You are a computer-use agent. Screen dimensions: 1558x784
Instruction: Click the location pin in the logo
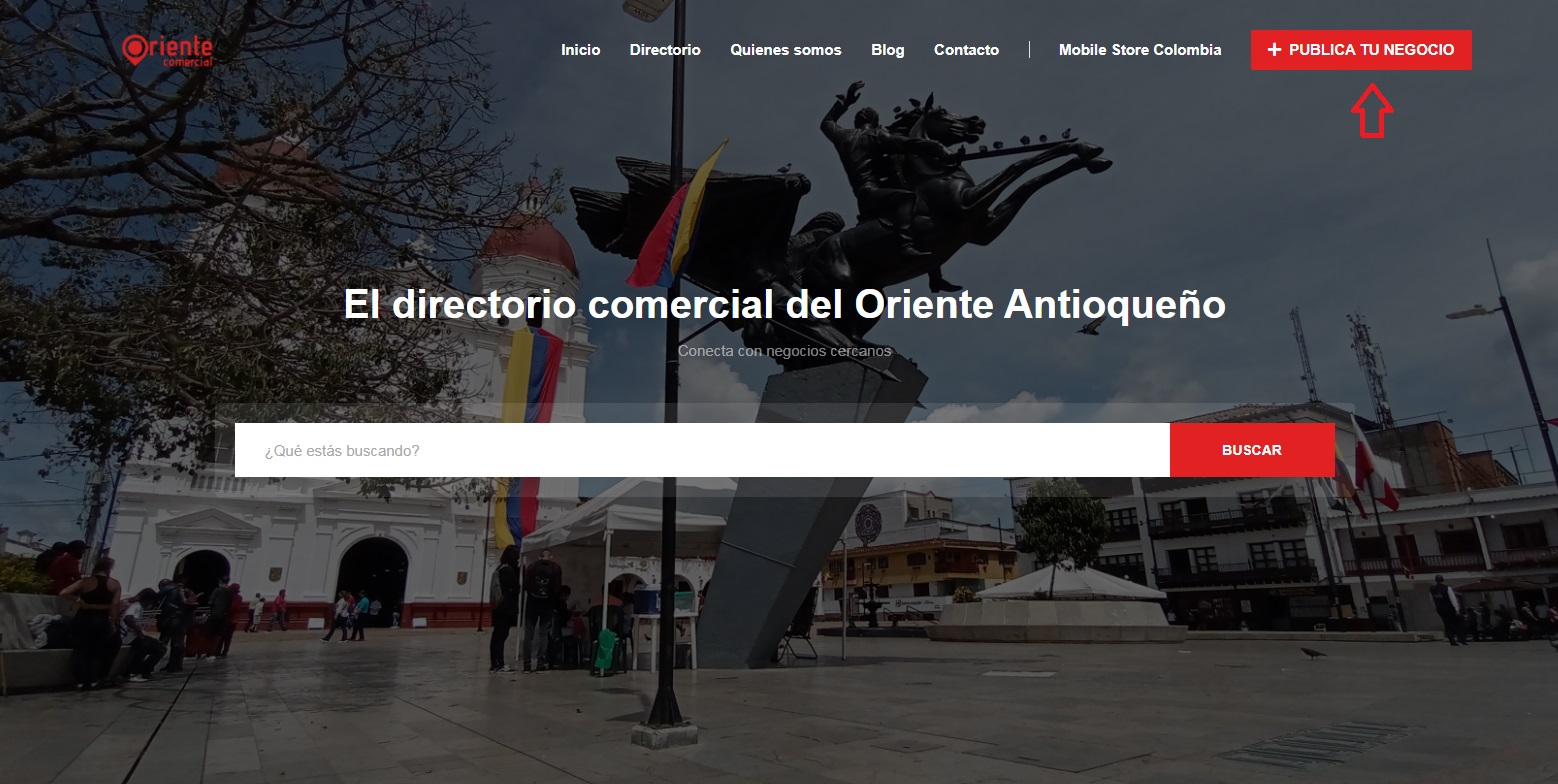[135, 48]
